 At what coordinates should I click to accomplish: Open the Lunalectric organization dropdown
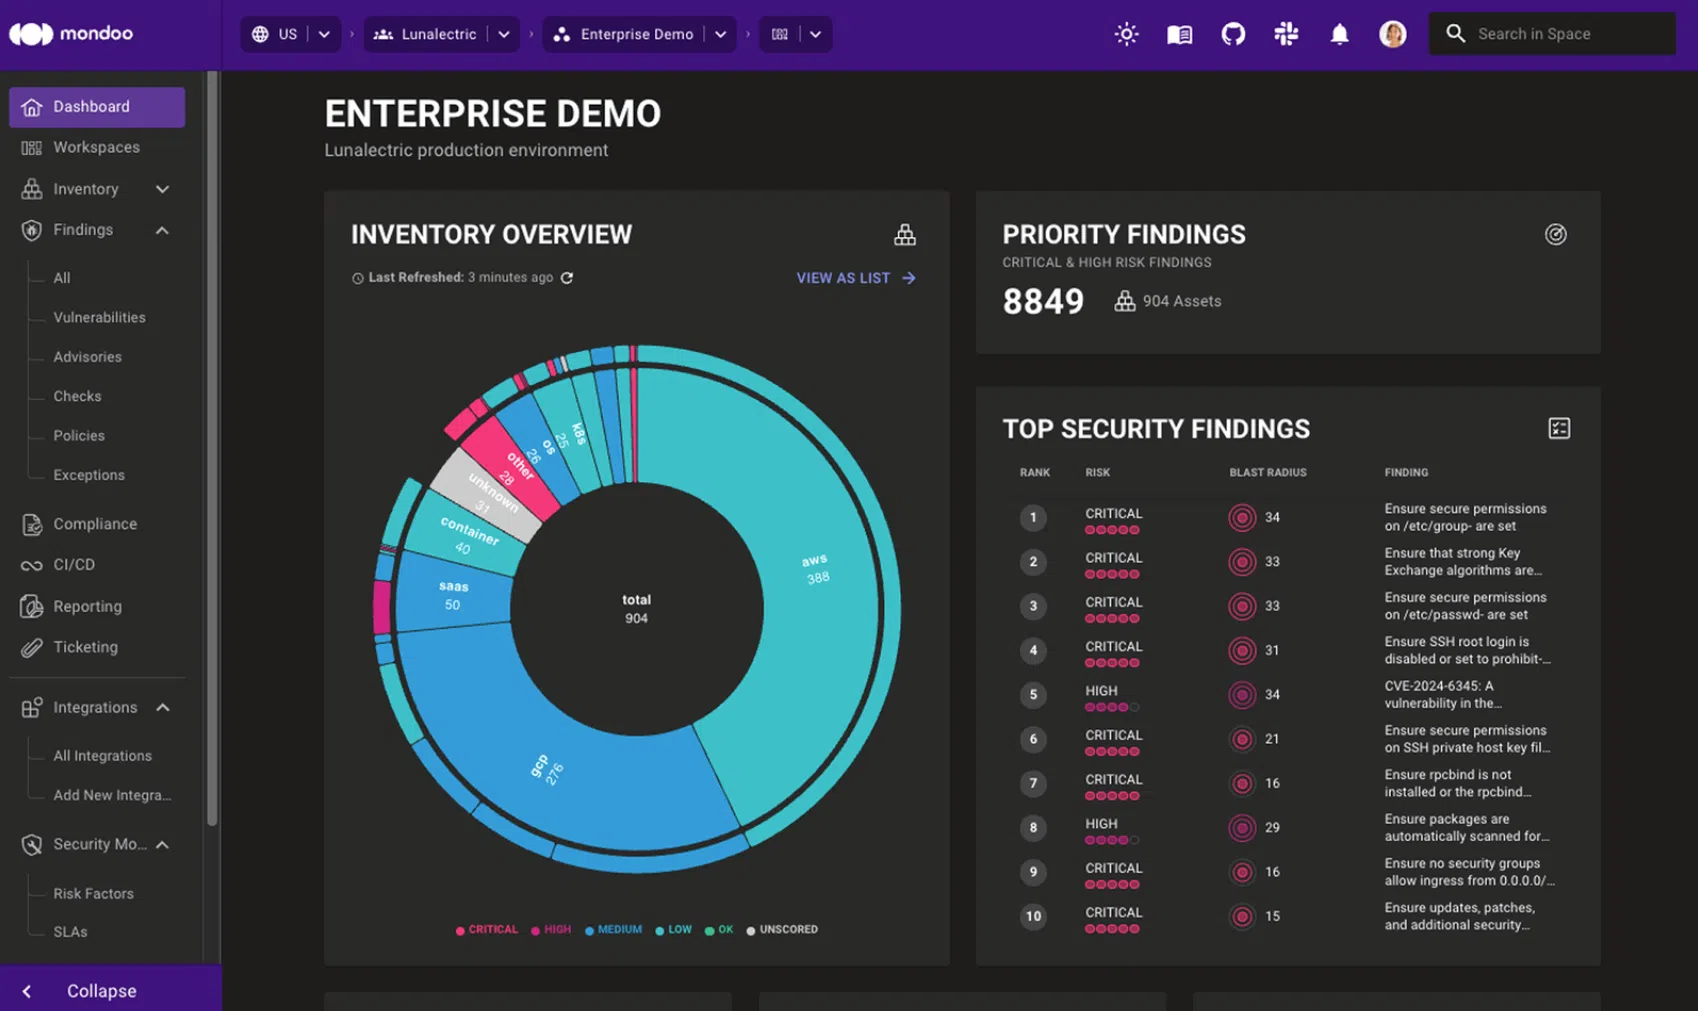(x=504, y=34)
